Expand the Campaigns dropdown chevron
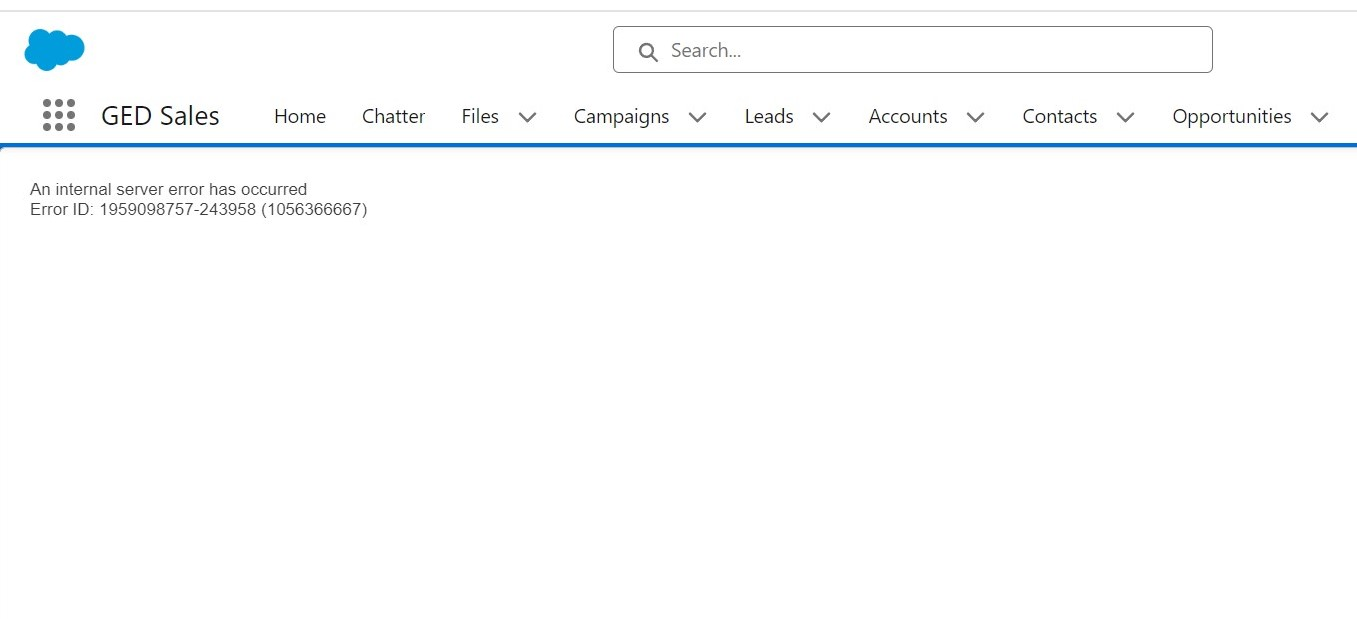The image size is (1357, 619). point(698,117)
